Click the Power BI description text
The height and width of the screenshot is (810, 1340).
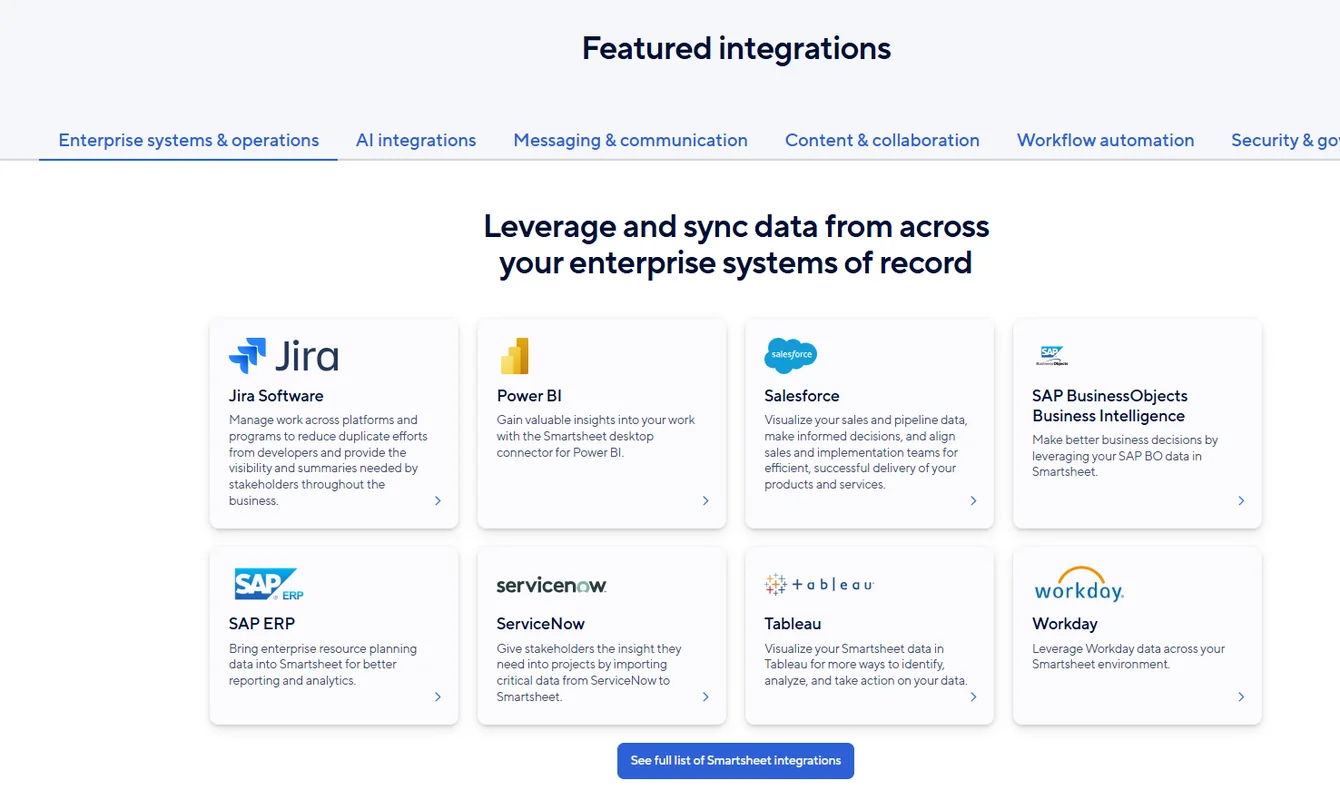(596, 436)
